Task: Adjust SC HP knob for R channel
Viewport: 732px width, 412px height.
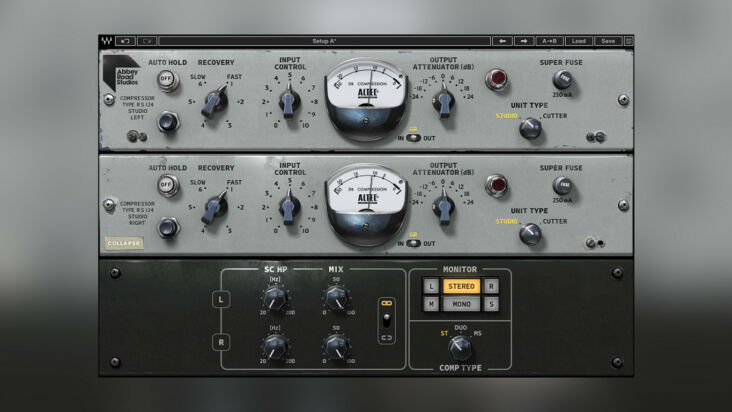Action: coord(275,347)
